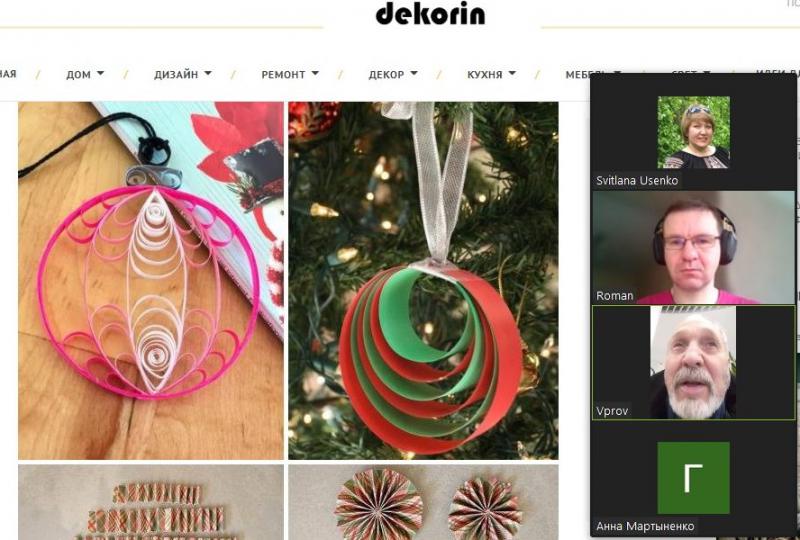800x540 pixels.
Task: Expand the ДЕКОР dropdown arrow
Action: (414, 73)
